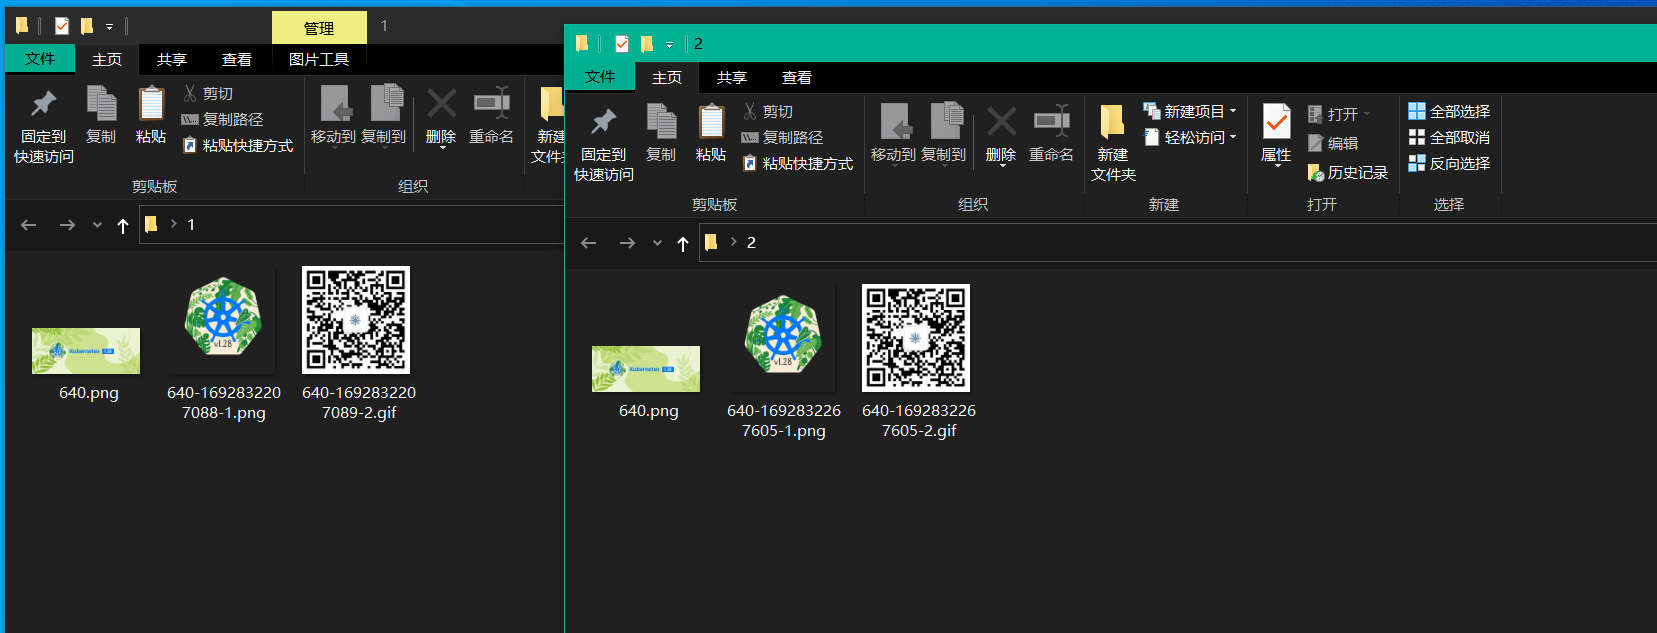Click quick access properties checkmark in window 2 title bar

pos(622,44)
